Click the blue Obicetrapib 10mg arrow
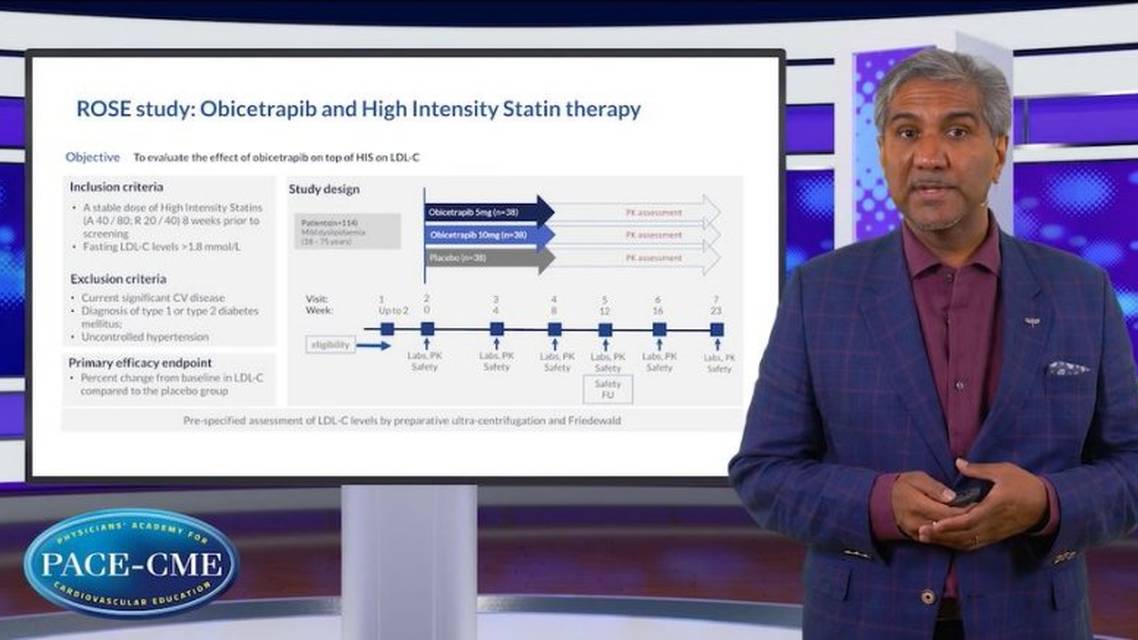This screenshot has height=640, width=1138. pyautogui.click(x=488, y=235)
